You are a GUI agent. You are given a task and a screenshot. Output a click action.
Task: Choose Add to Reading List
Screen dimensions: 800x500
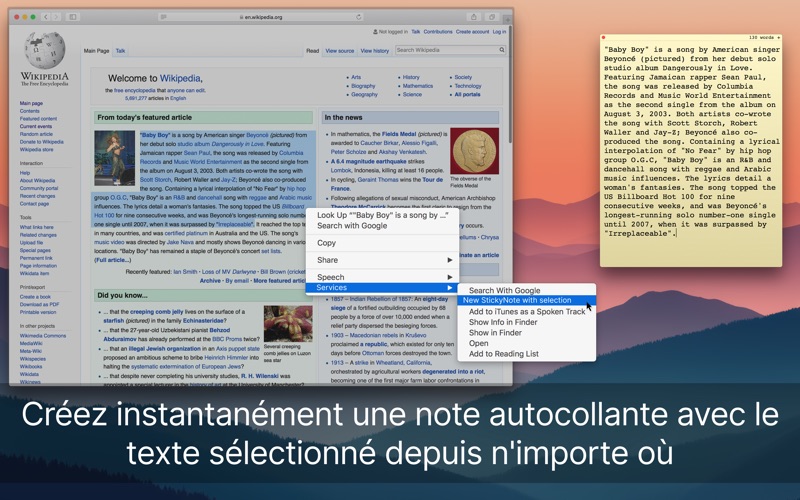(x=527, y=354)
